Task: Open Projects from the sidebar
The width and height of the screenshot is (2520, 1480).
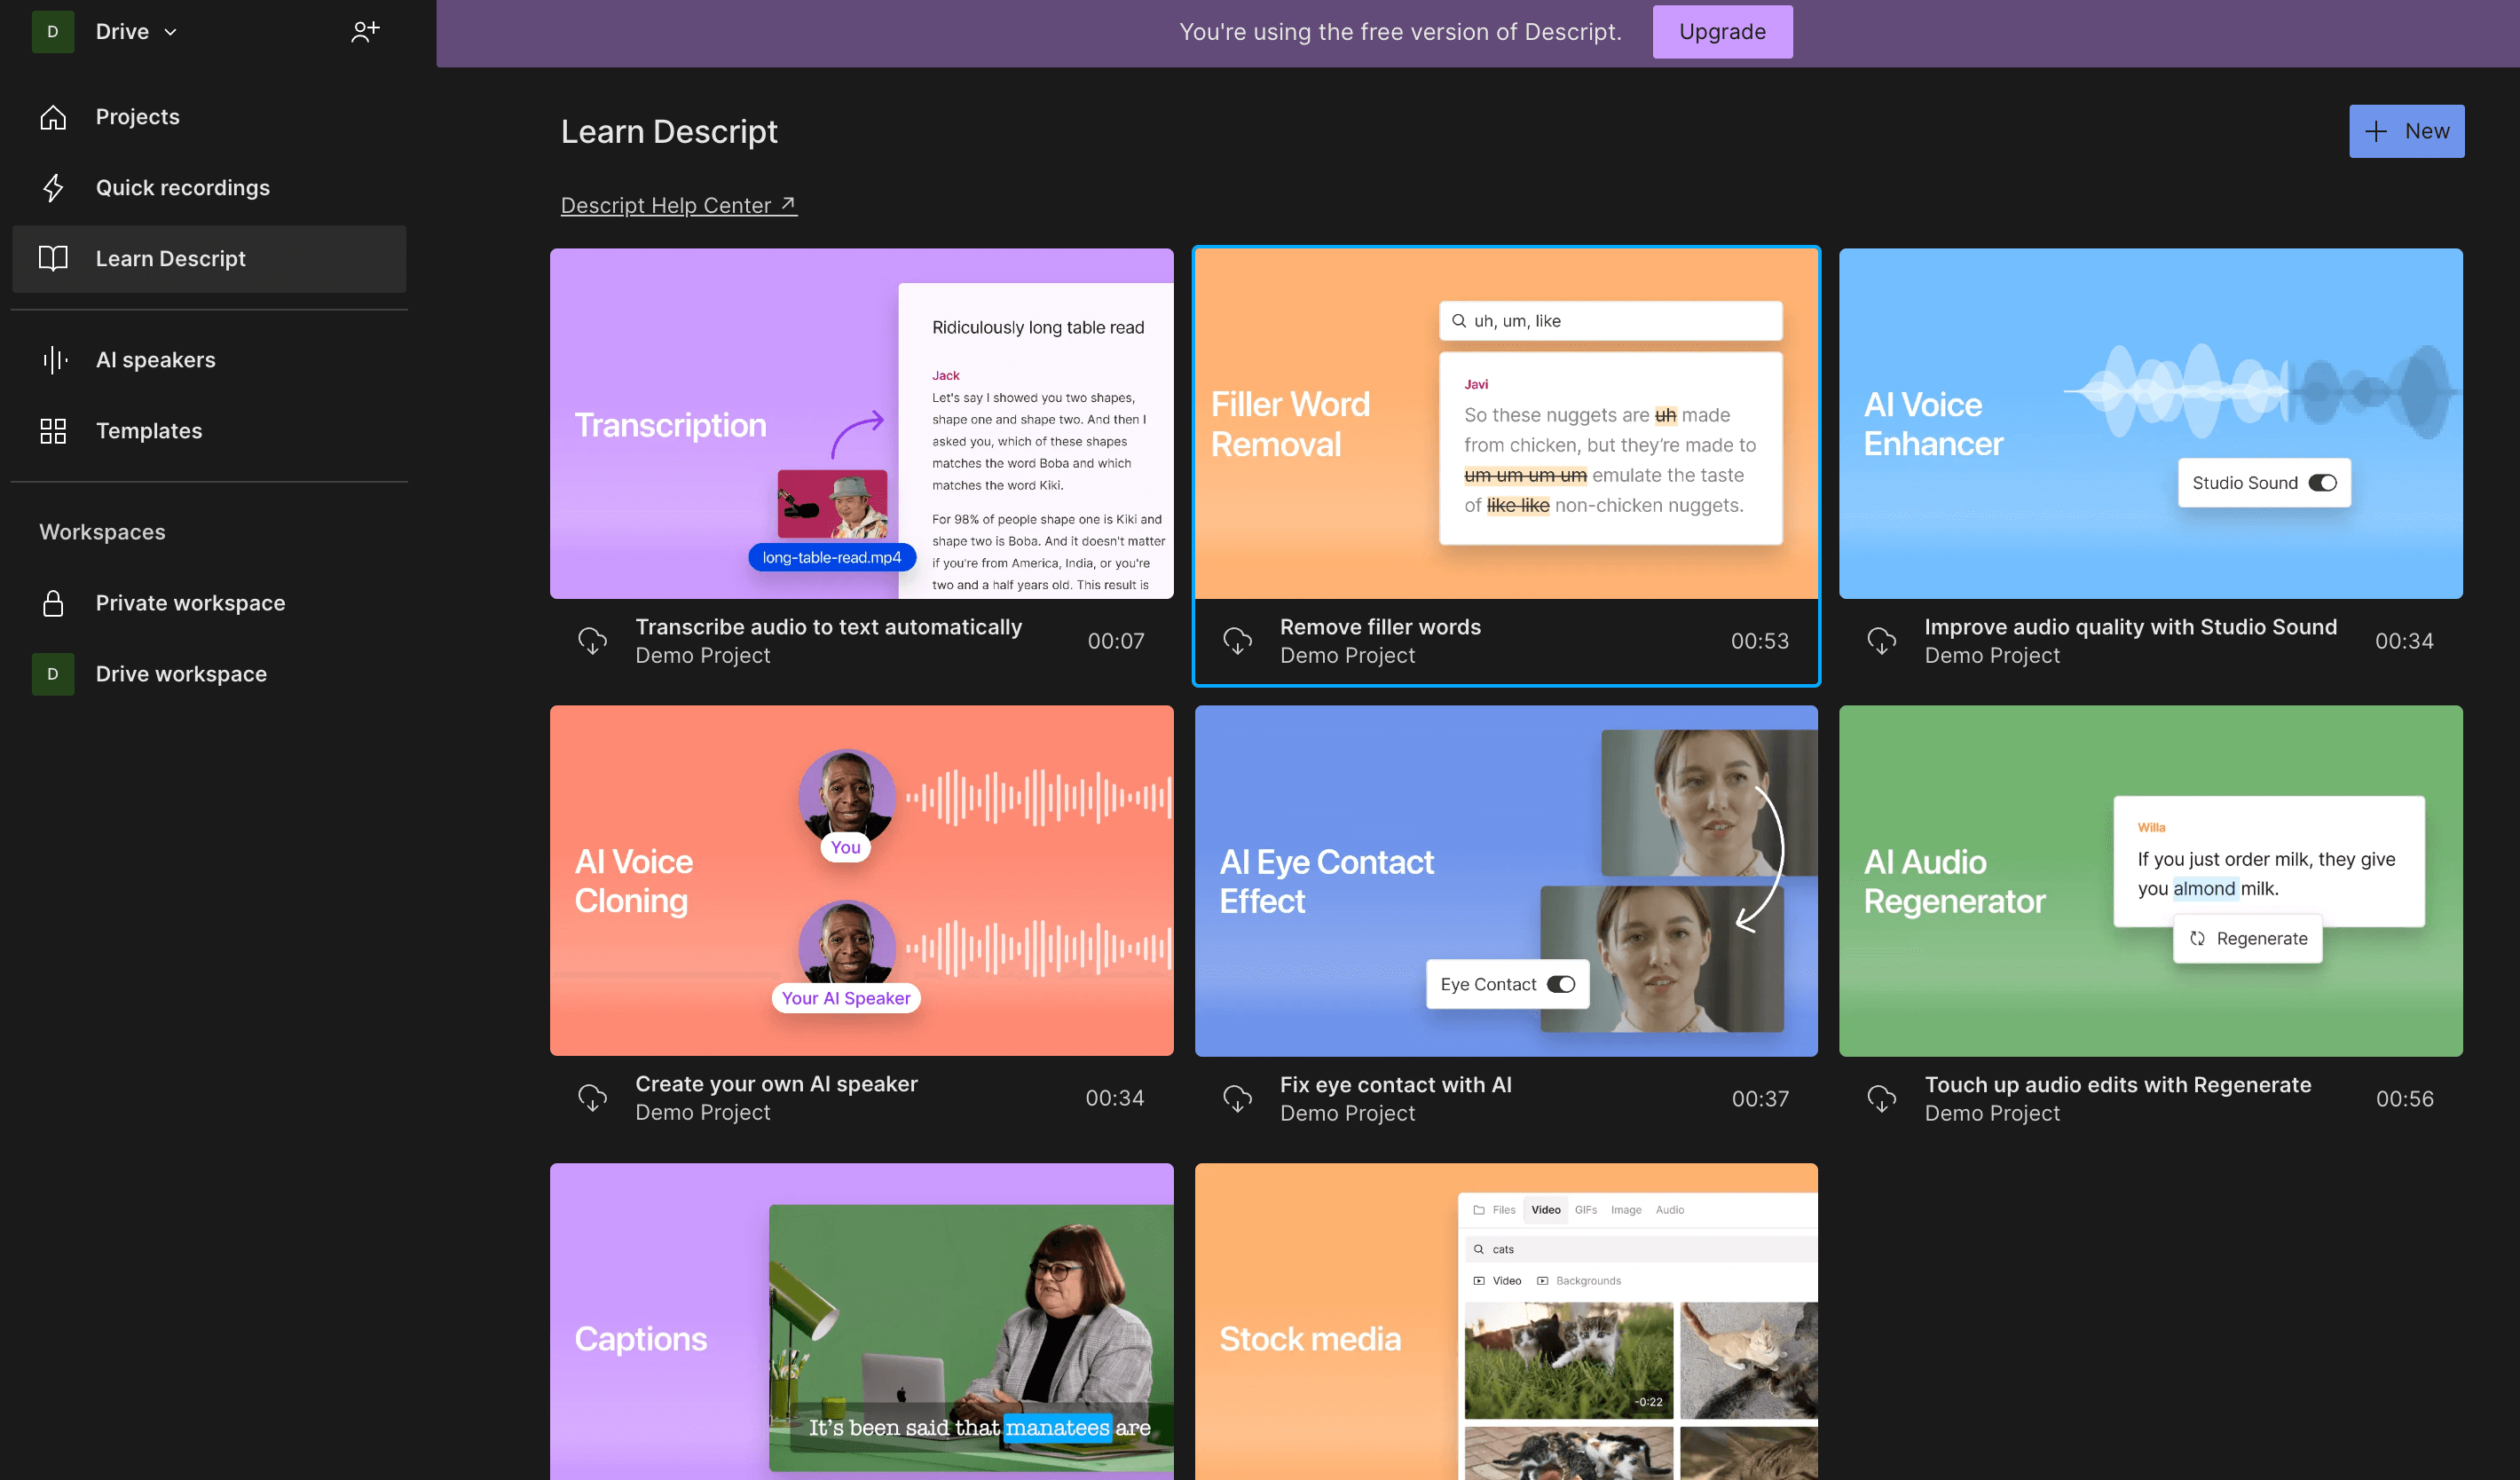Action: pyautogui.click(x=208, y=116)
